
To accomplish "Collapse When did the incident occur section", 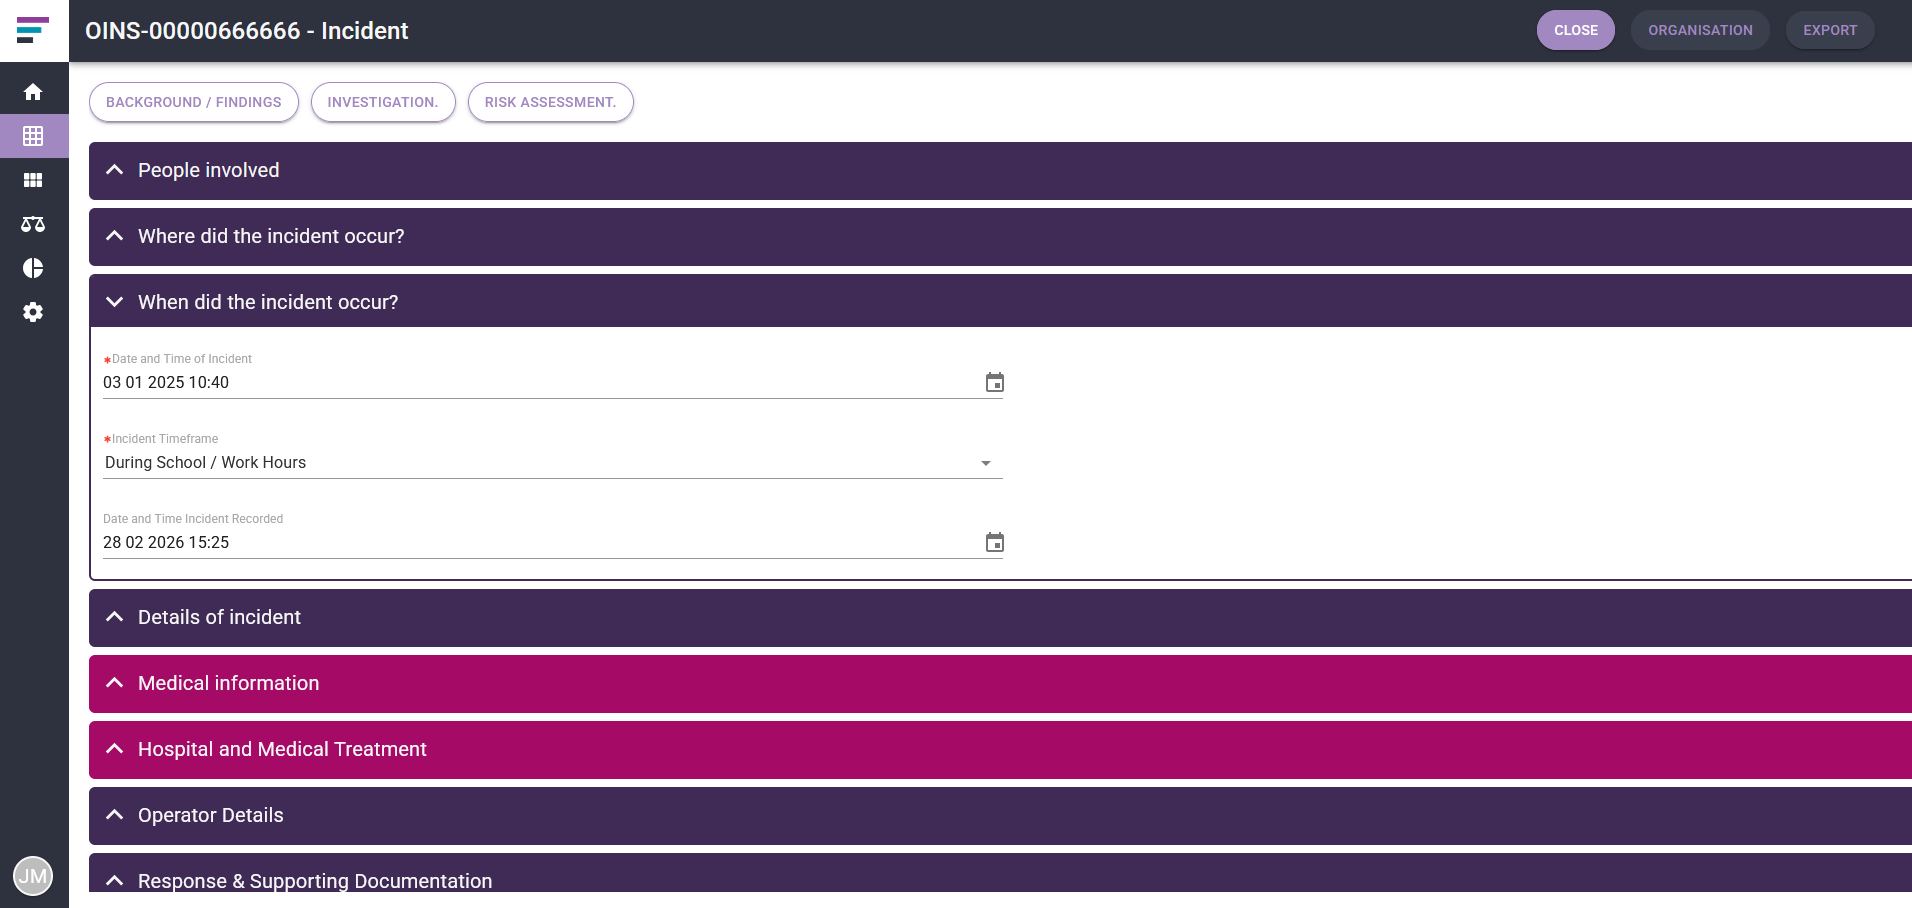I will [1000, 302].
